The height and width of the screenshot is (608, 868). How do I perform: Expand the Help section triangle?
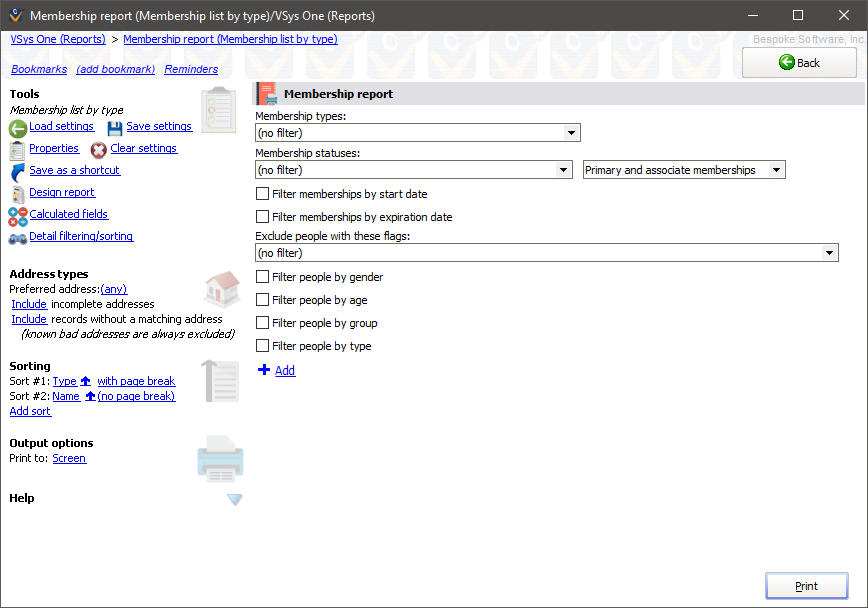point(234,499)
